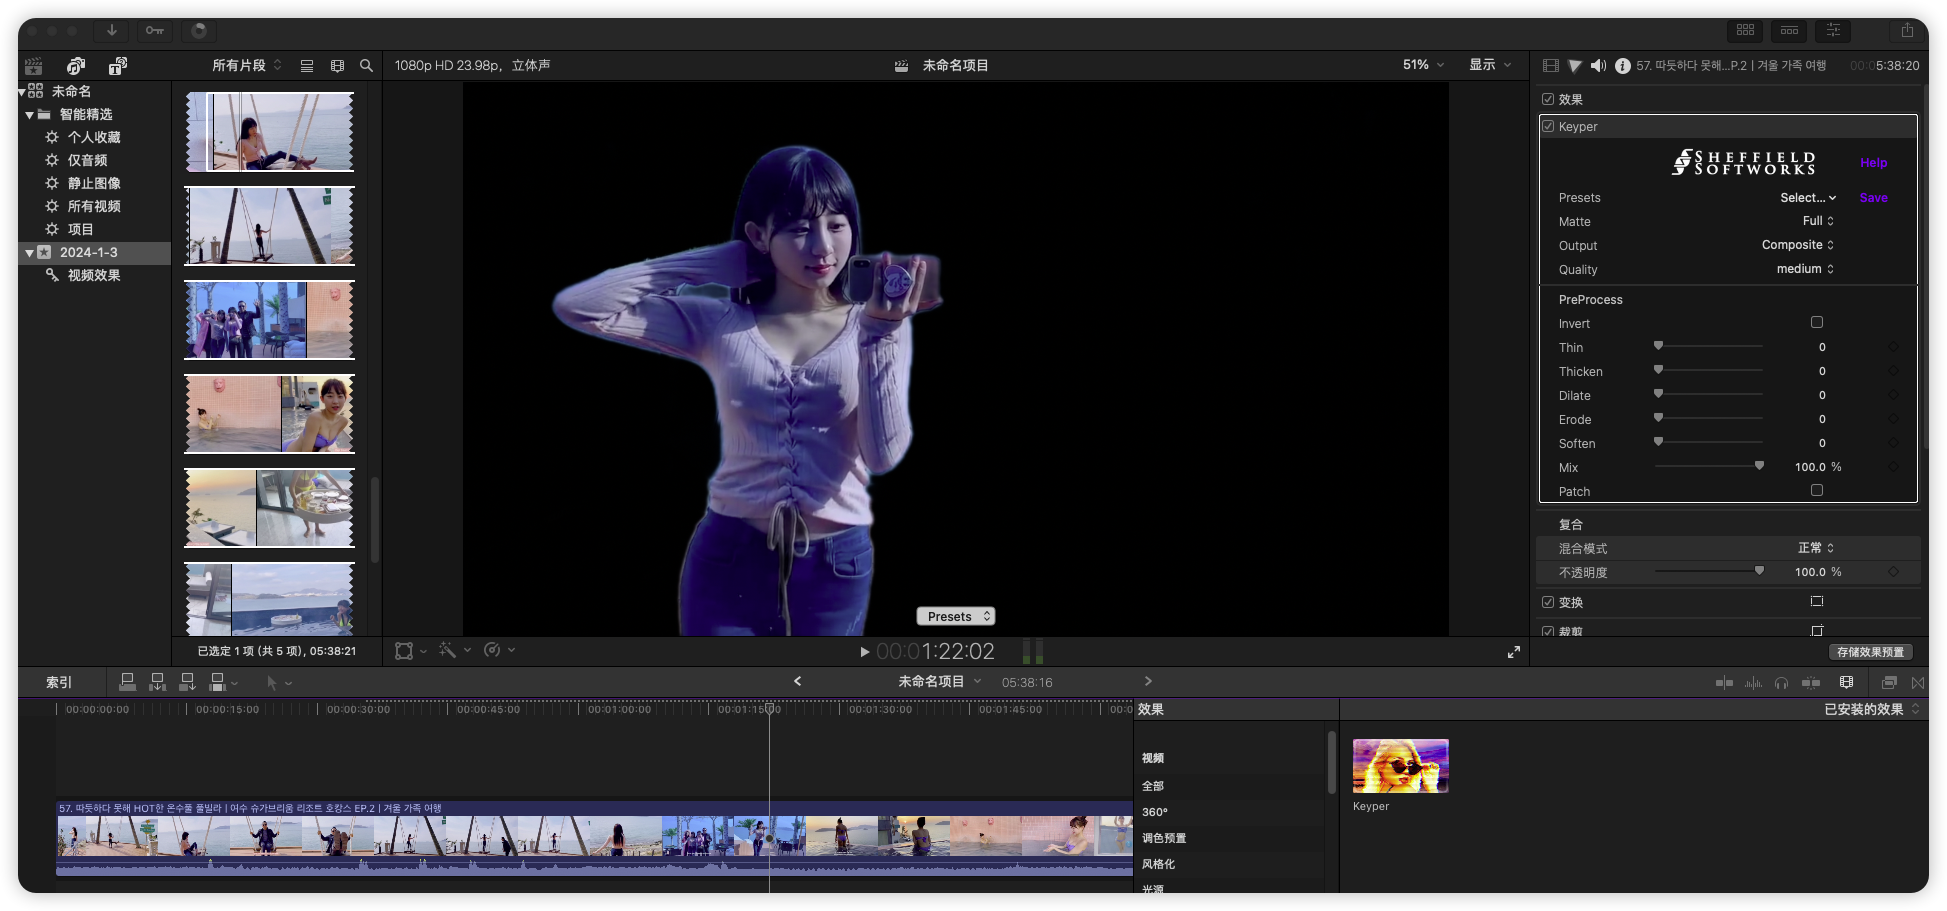Screen dimensions: 1947x911
Task: Open the import media arrow button
Action: click(112, 31)
